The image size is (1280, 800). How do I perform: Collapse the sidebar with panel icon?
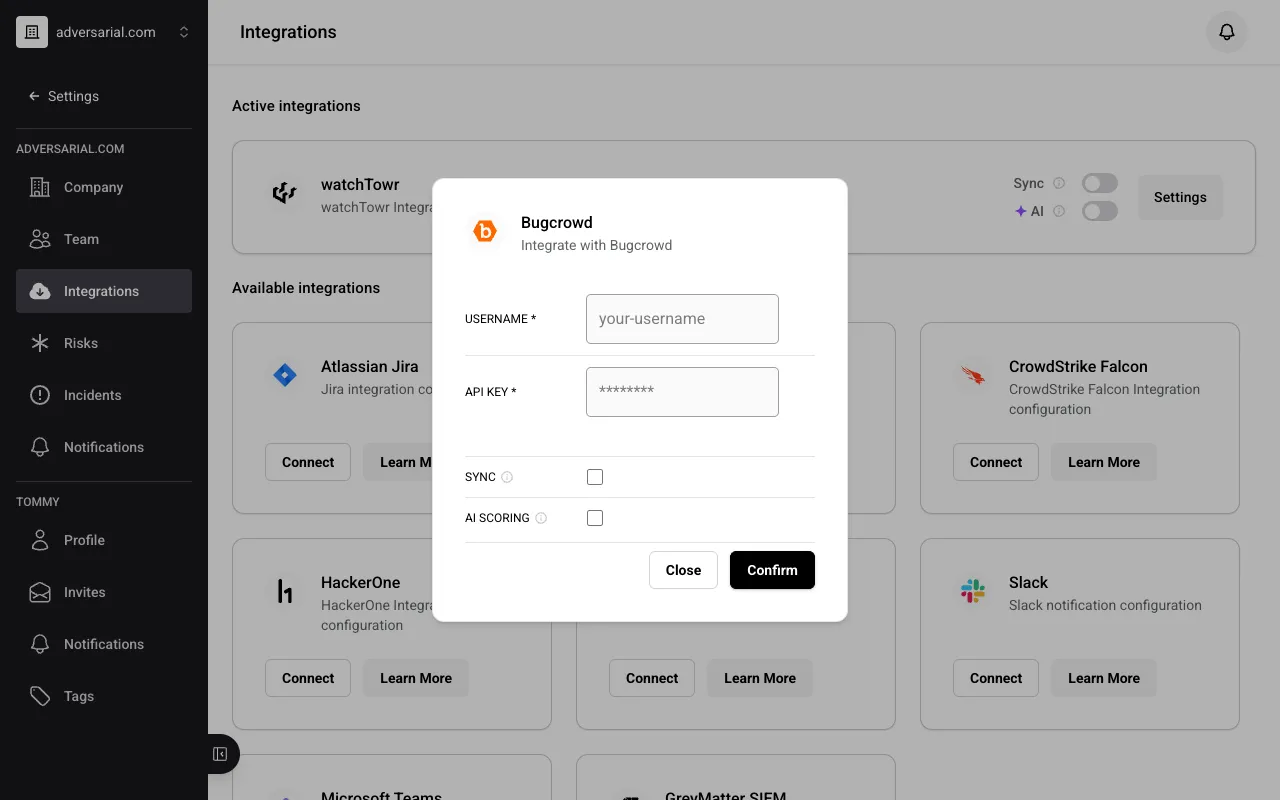click(220, 754)
